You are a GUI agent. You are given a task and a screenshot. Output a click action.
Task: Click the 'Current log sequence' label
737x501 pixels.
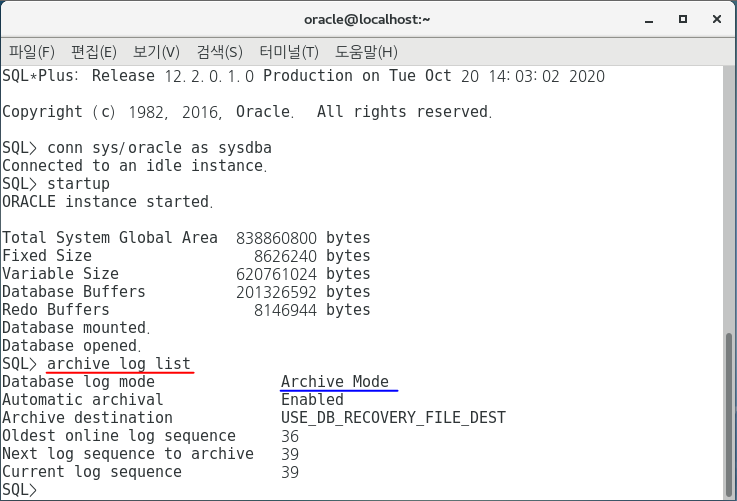point(92,471)
